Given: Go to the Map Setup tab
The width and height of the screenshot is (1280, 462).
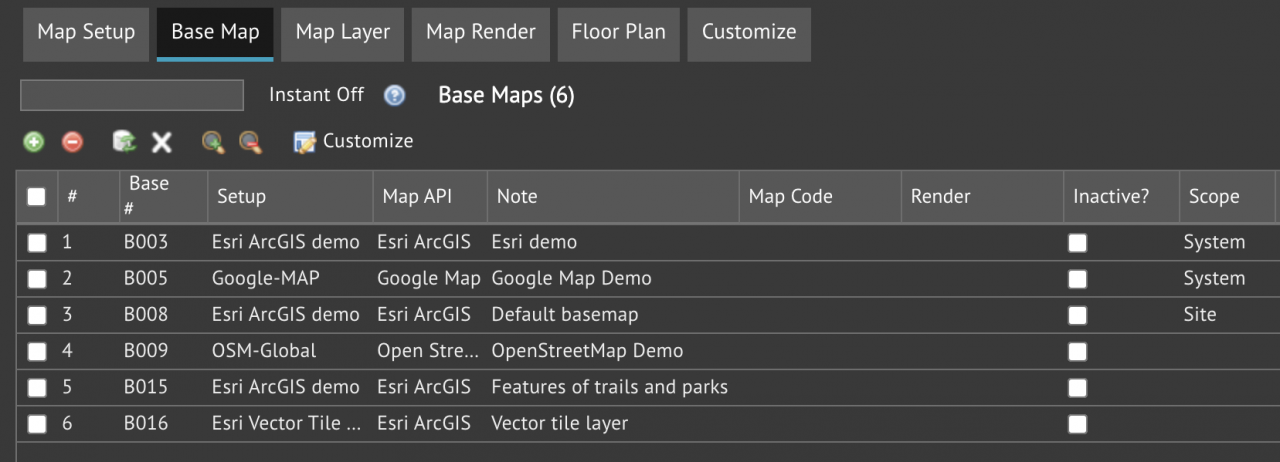Looking at the screenshot, I should tap(86, 32).
